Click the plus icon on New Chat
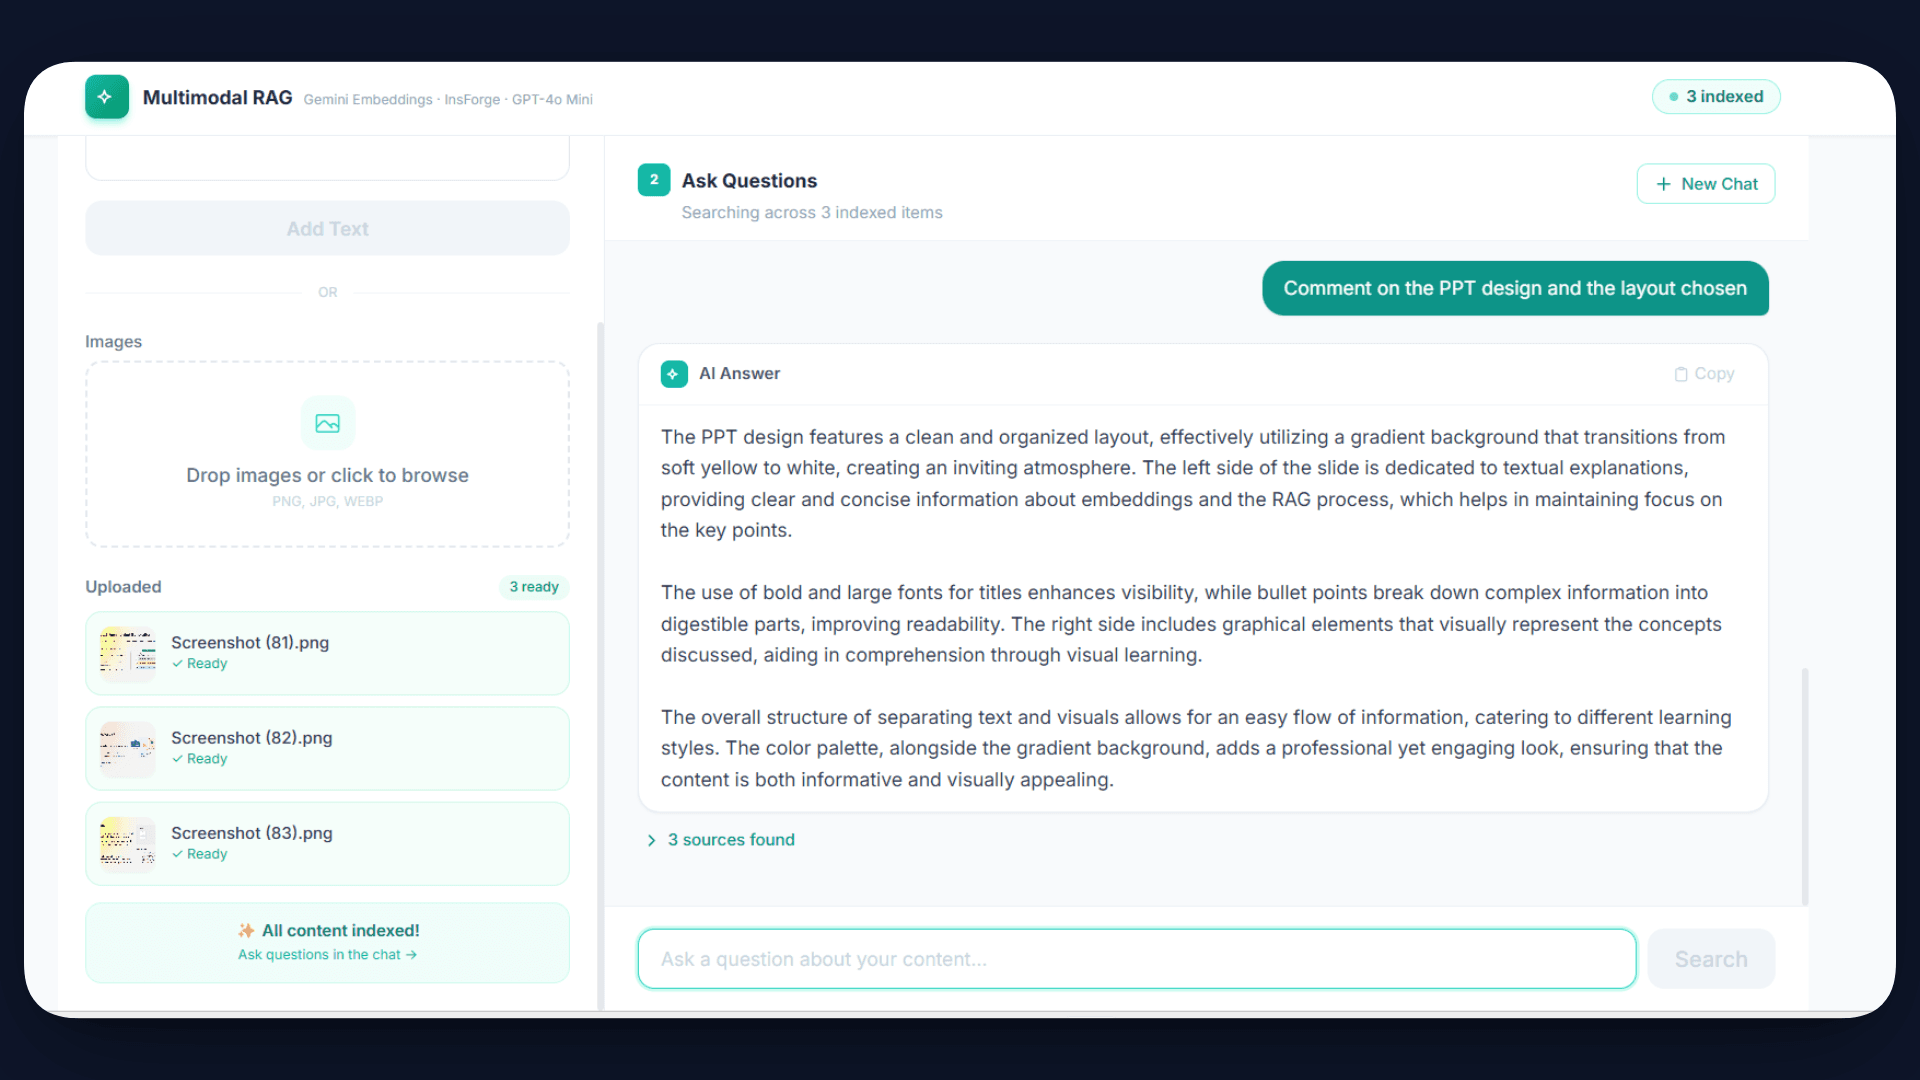 (1663, 184)
